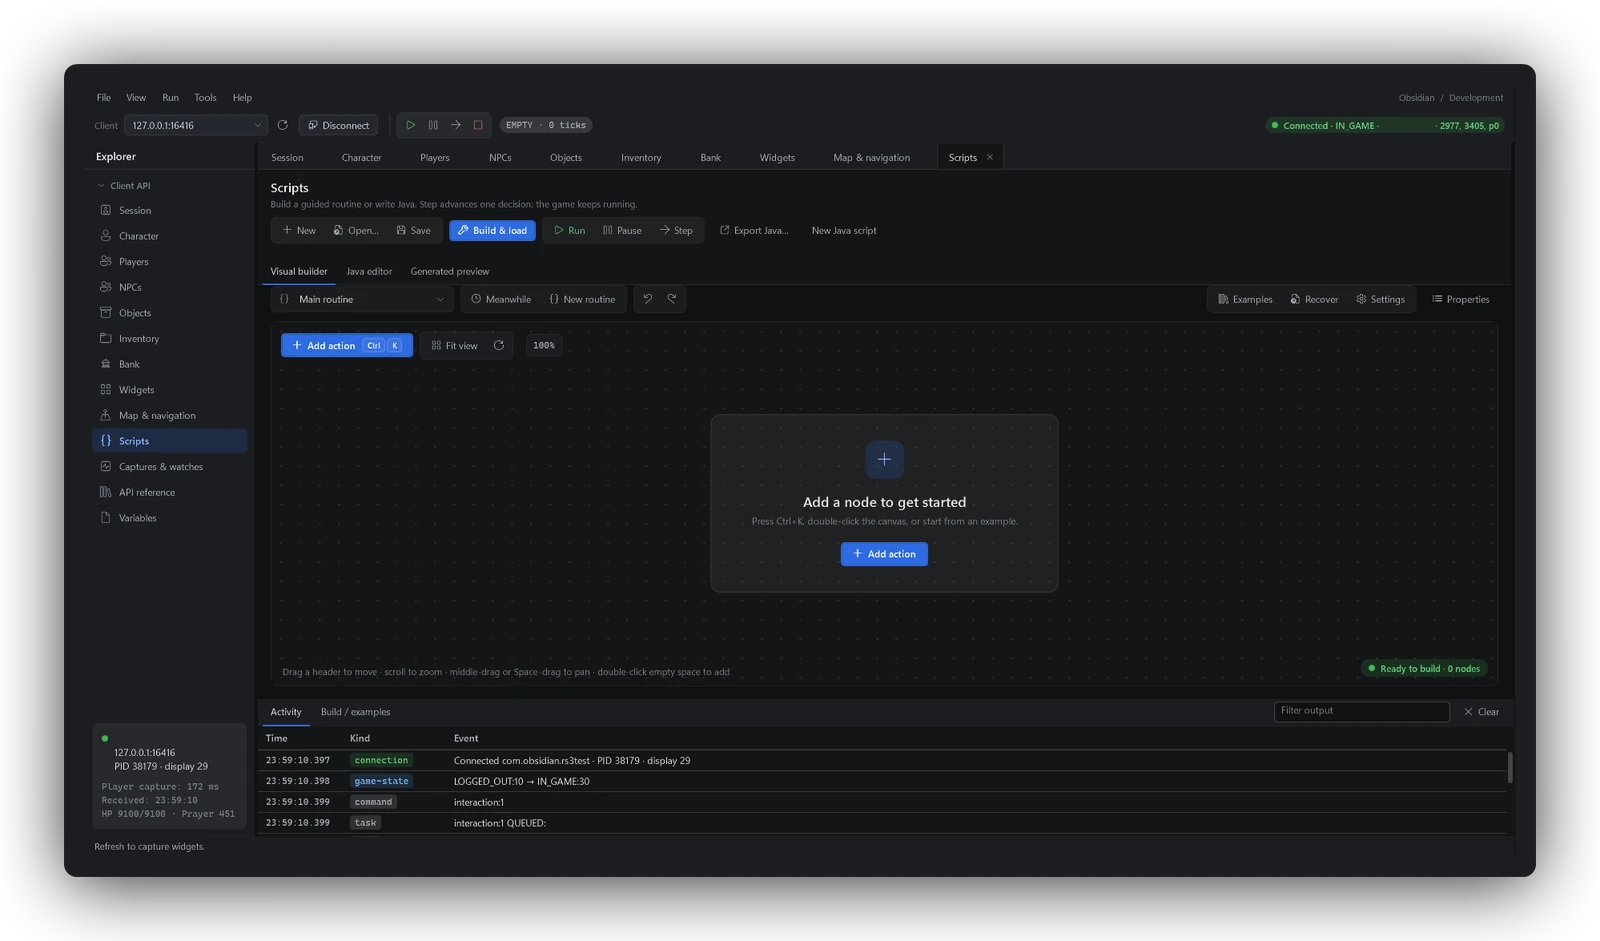Open Bank in the Explorer sidebar
This screenshot has height=941, width=1600.
170,364
